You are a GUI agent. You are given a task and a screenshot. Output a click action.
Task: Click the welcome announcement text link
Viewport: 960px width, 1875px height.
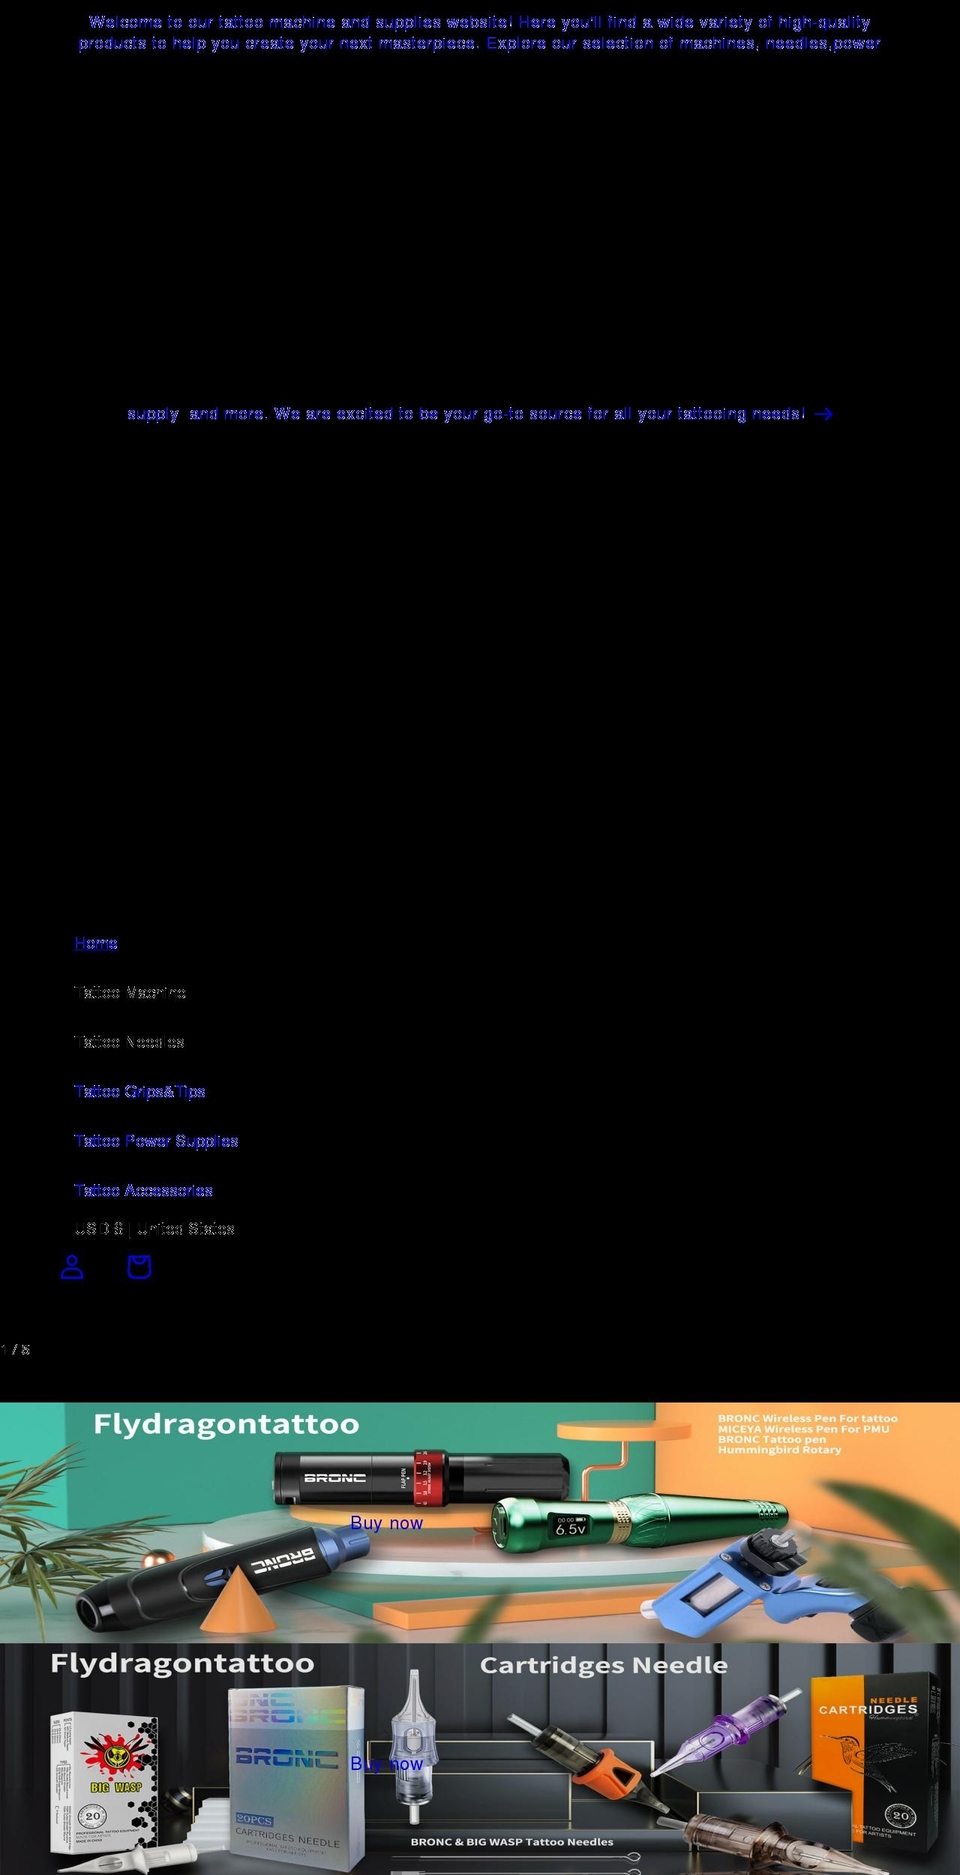[480, 32]
